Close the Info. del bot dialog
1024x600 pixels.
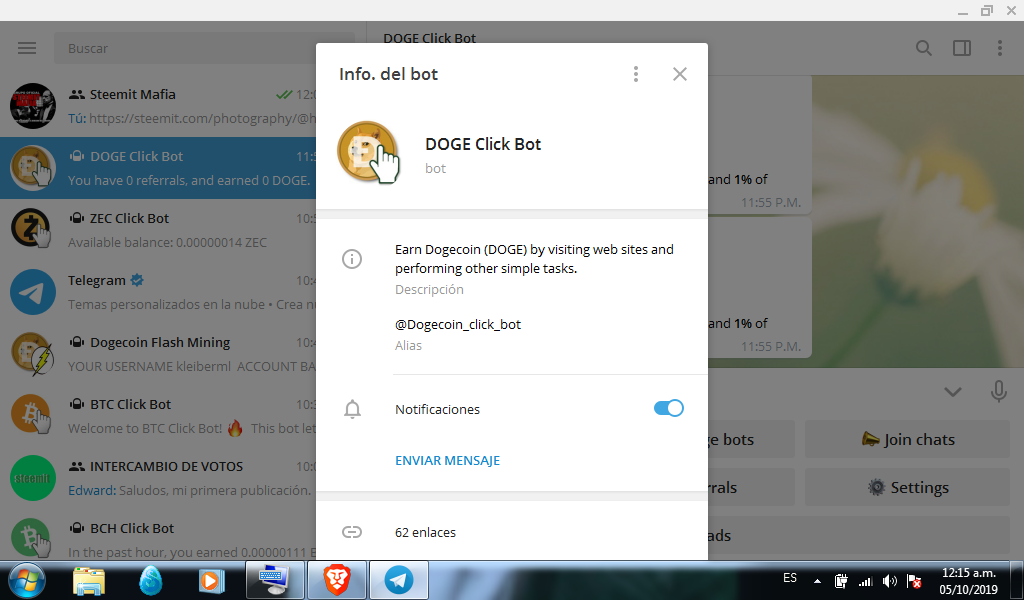point(680,74)
